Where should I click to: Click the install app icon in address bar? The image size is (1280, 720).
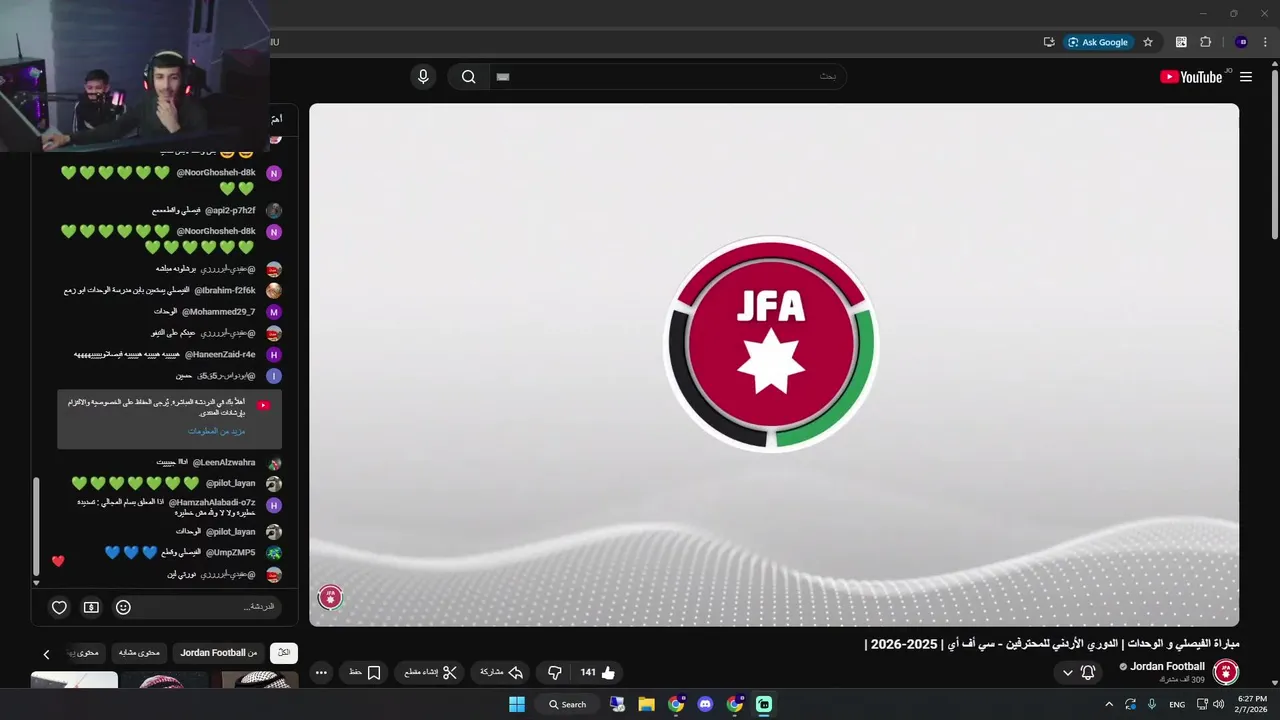1049,42
